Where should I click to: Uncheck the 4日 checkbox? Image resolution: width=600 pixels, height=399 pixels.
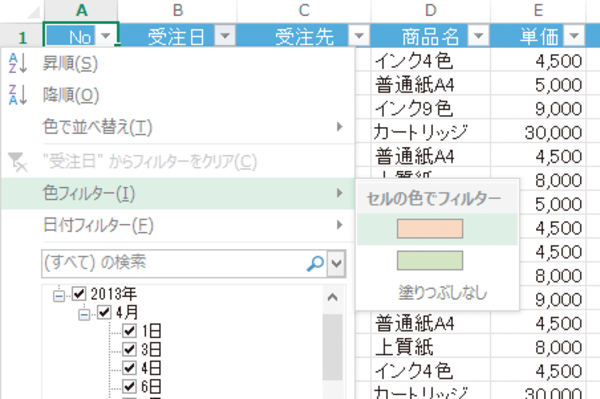(x=129, y=368)
